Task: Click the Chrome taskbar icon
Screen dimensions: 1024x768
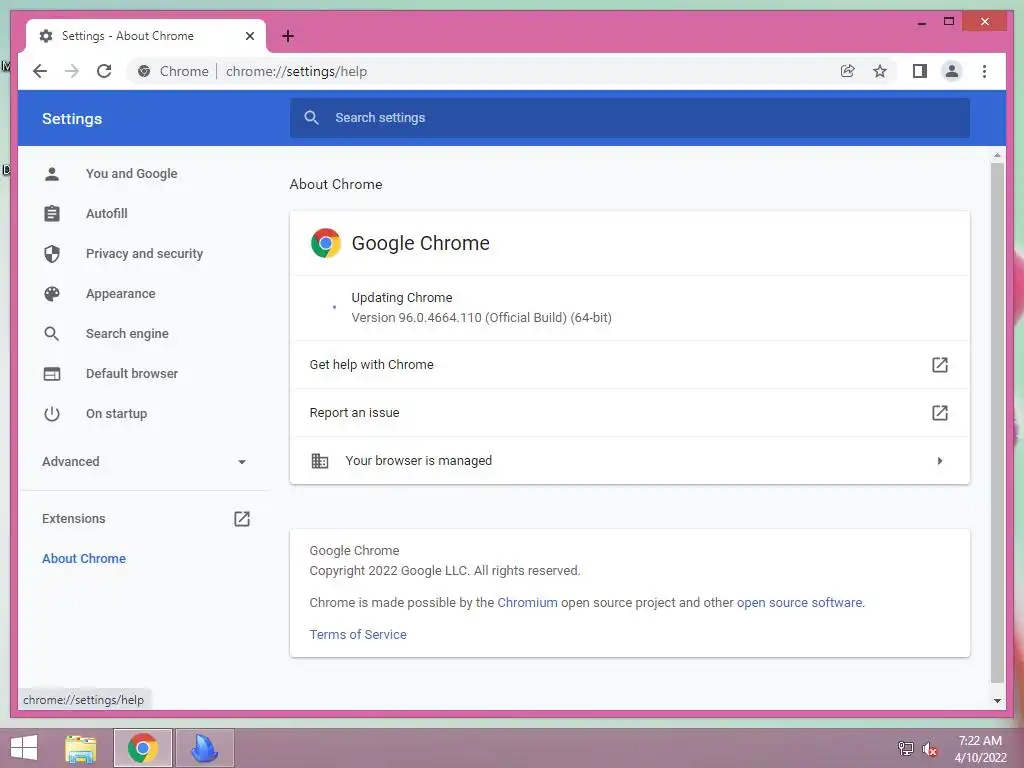Action: (143, 748)
